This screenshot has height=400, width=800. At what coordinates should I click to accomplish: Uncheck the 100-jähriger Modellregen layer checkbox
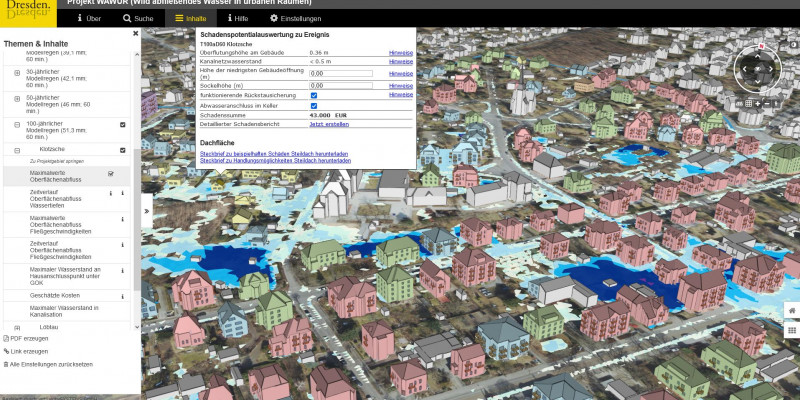pyautogui.click(x=122, y=124)
